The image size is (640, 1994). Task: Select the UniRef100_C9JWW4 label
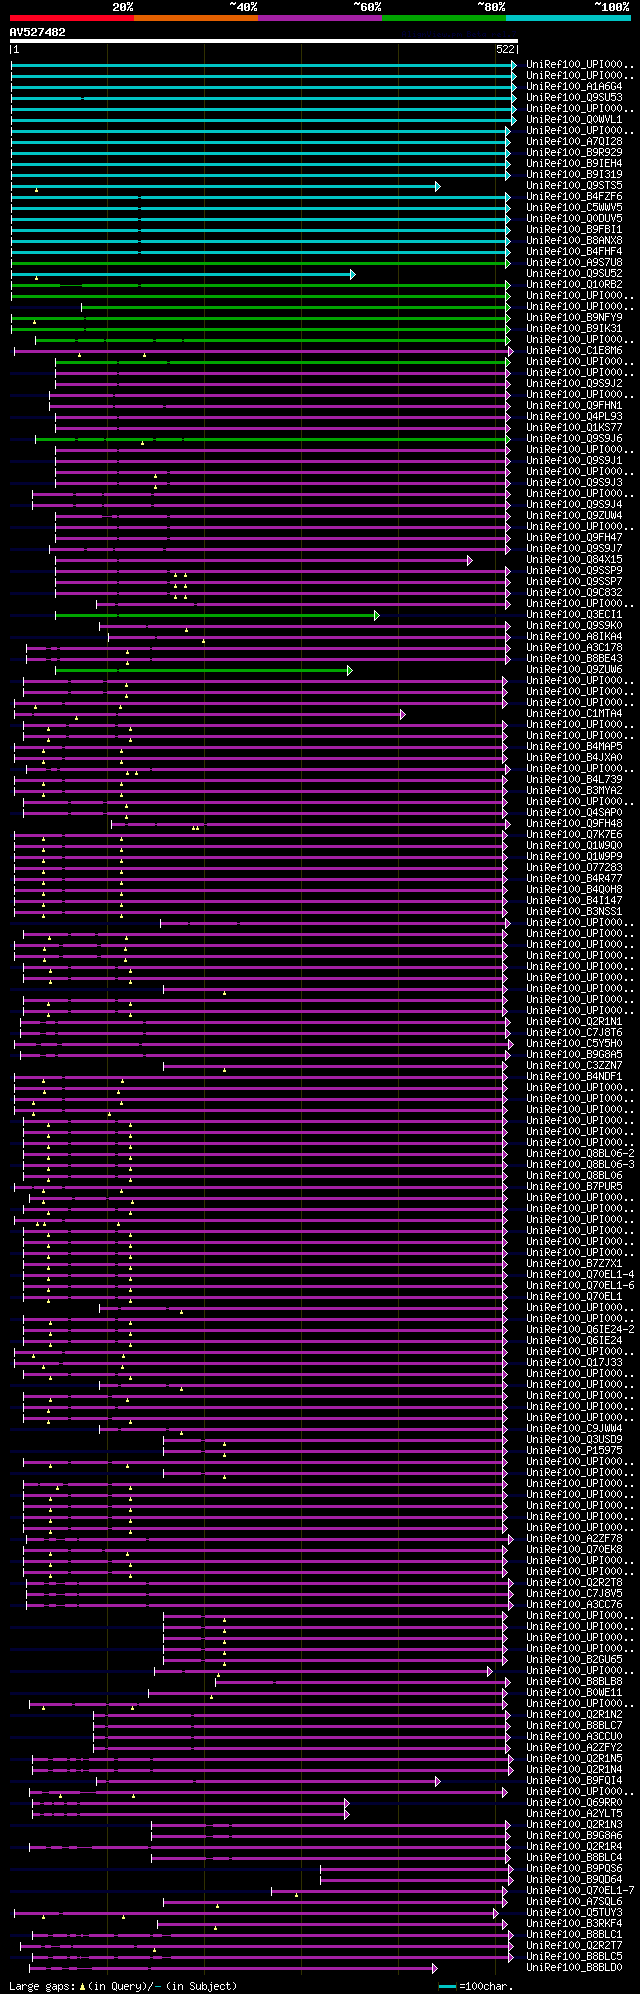click(574, 1428)
